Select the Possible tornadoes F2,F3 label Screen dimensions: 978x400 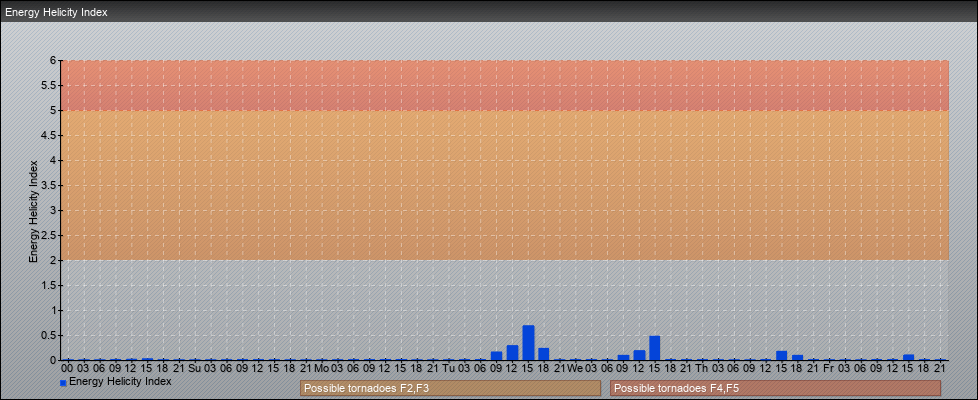pyautogui.click(x=450, y=388)
